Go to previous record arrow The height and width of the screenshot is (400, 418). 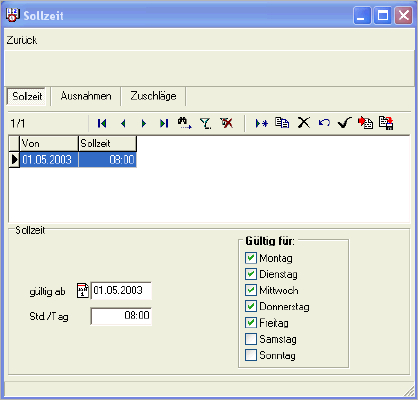(x=123, y=124)
